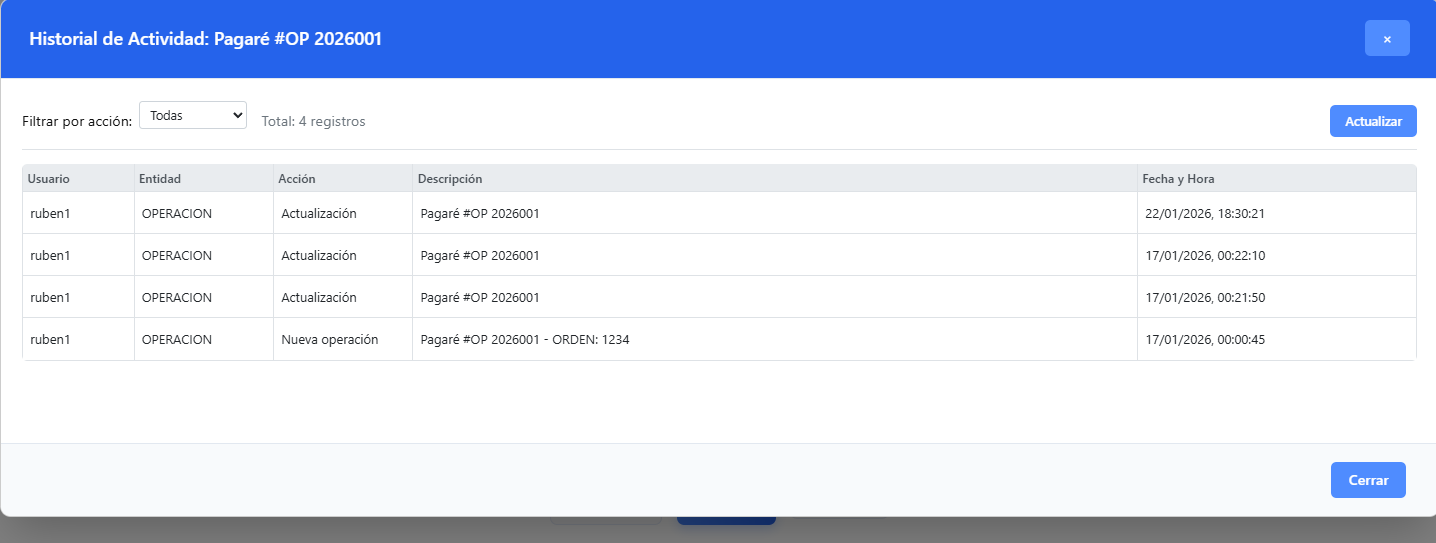Click user ruben1 in the first row
1436x543 pixels.
tap(50, 214)
